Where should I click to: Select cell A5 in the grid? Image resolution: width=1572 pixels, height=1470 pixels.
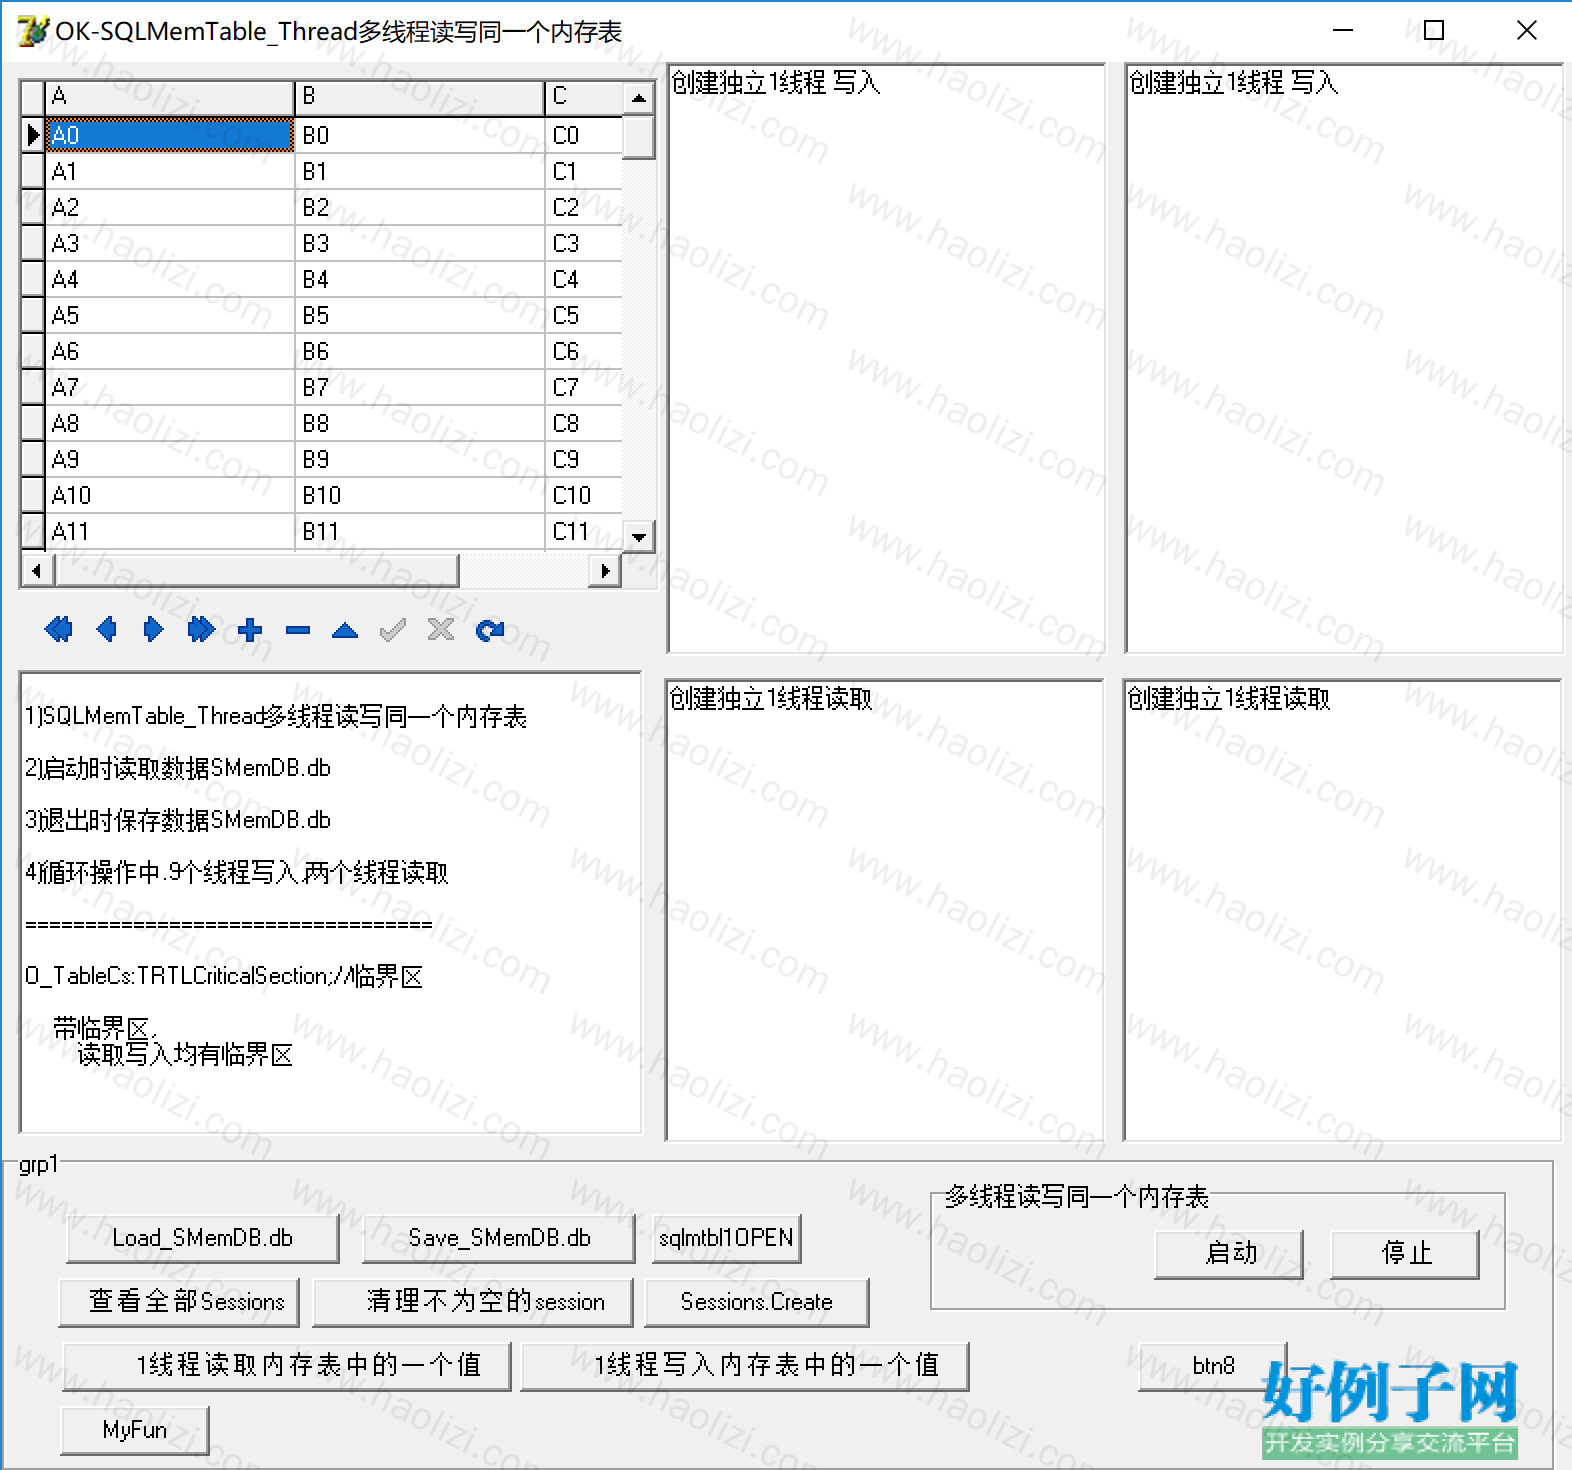click(170, 315)
